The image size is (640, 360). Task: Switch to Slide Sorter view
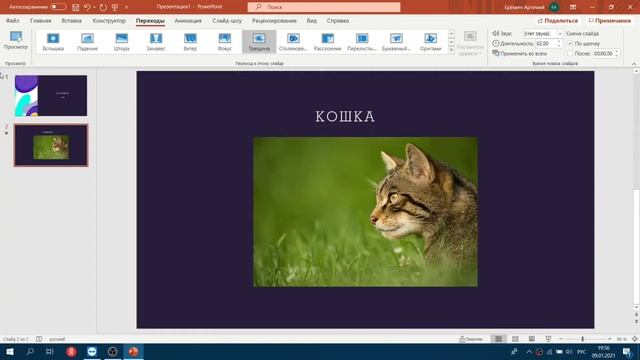(x=515, y=339)
